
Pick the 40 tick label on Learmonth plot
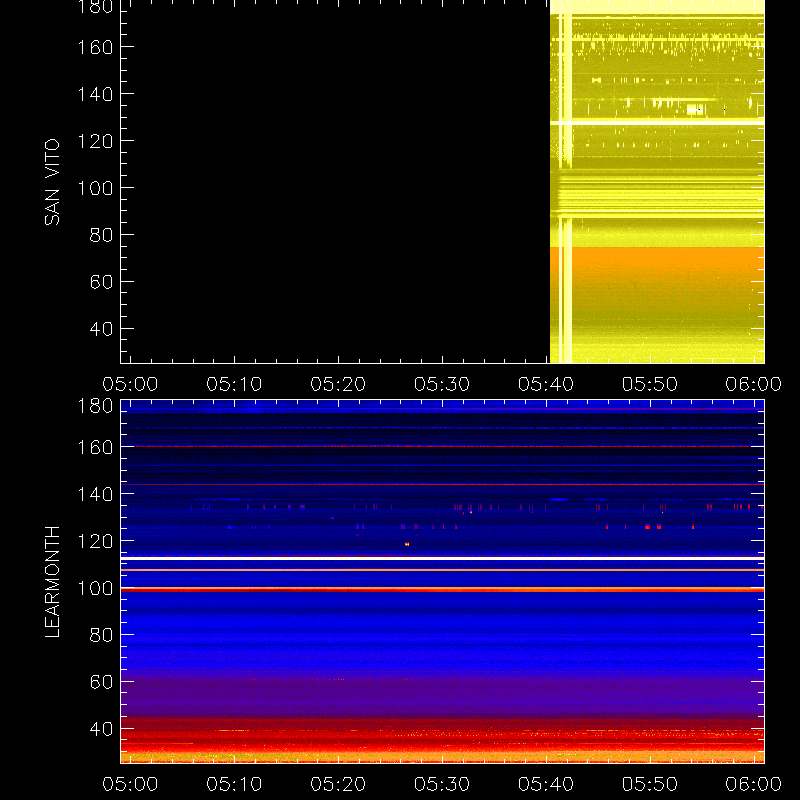tap(101, 729)
